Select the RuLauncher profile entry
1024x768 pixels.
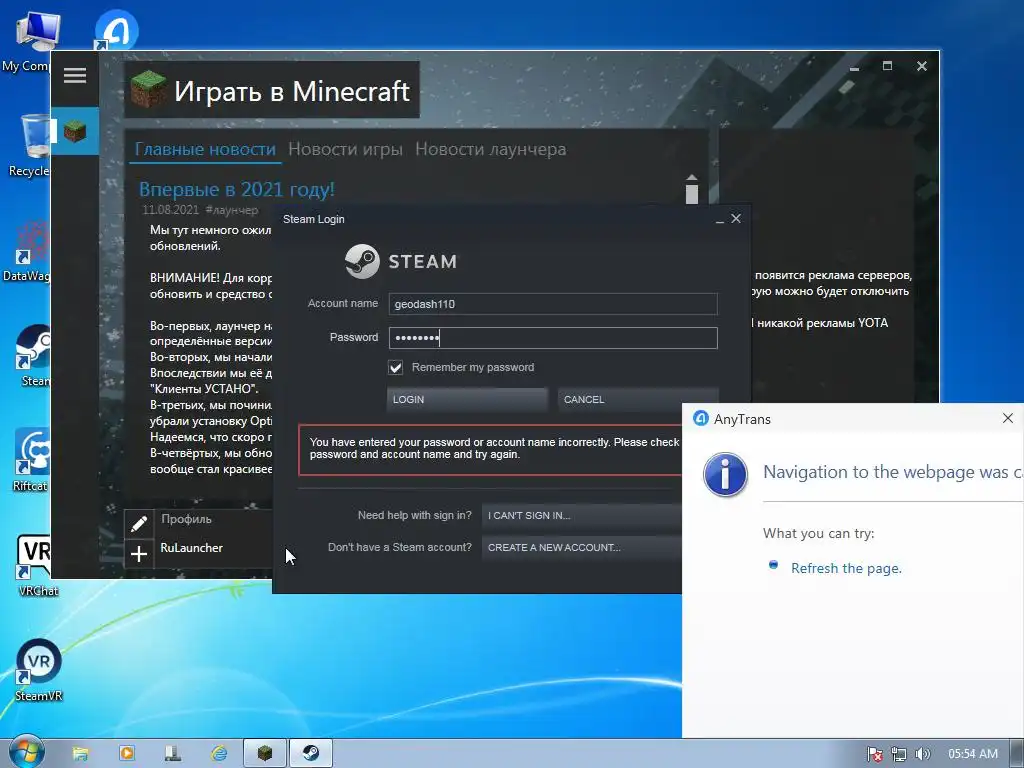[x=191, y=548]
